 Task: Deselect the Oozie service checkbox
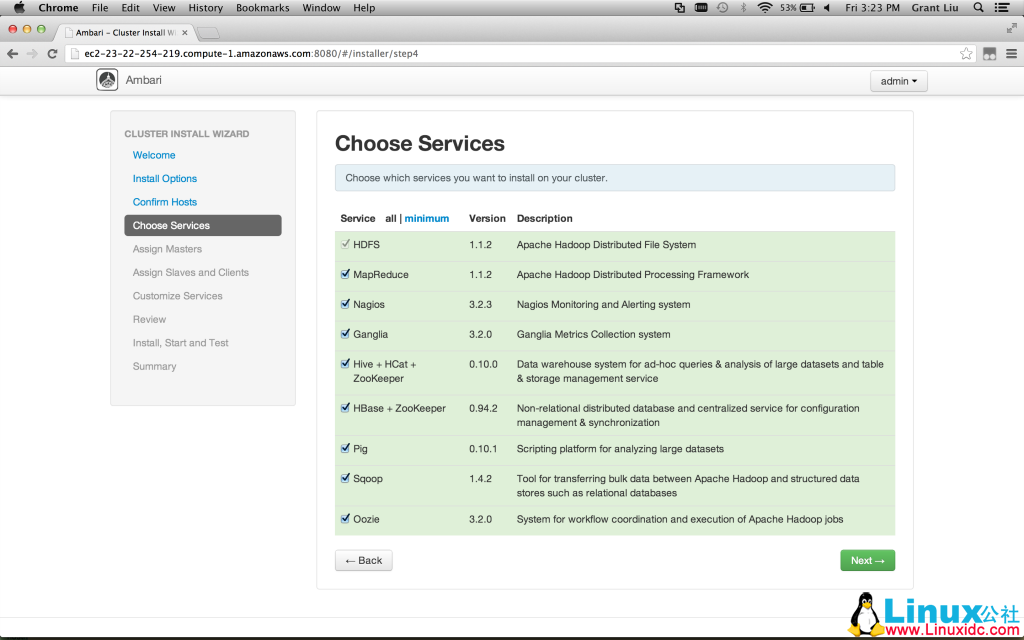coord(345,519)
